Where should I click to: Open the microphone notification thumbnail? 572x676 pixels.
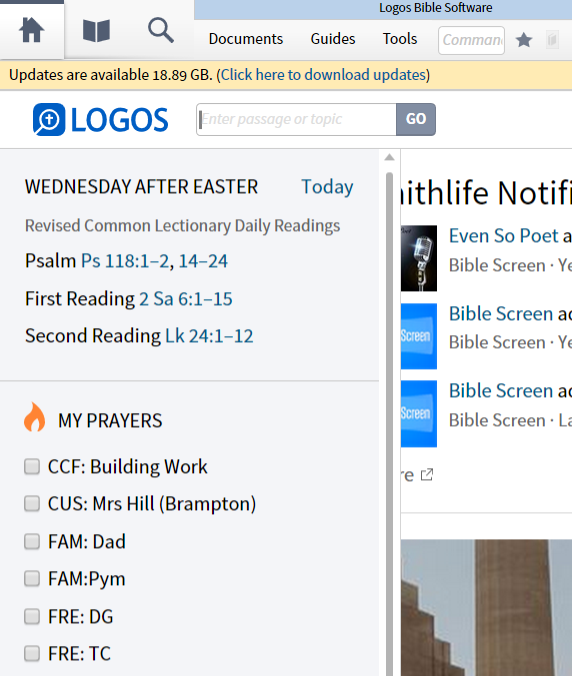pos(419,258)
